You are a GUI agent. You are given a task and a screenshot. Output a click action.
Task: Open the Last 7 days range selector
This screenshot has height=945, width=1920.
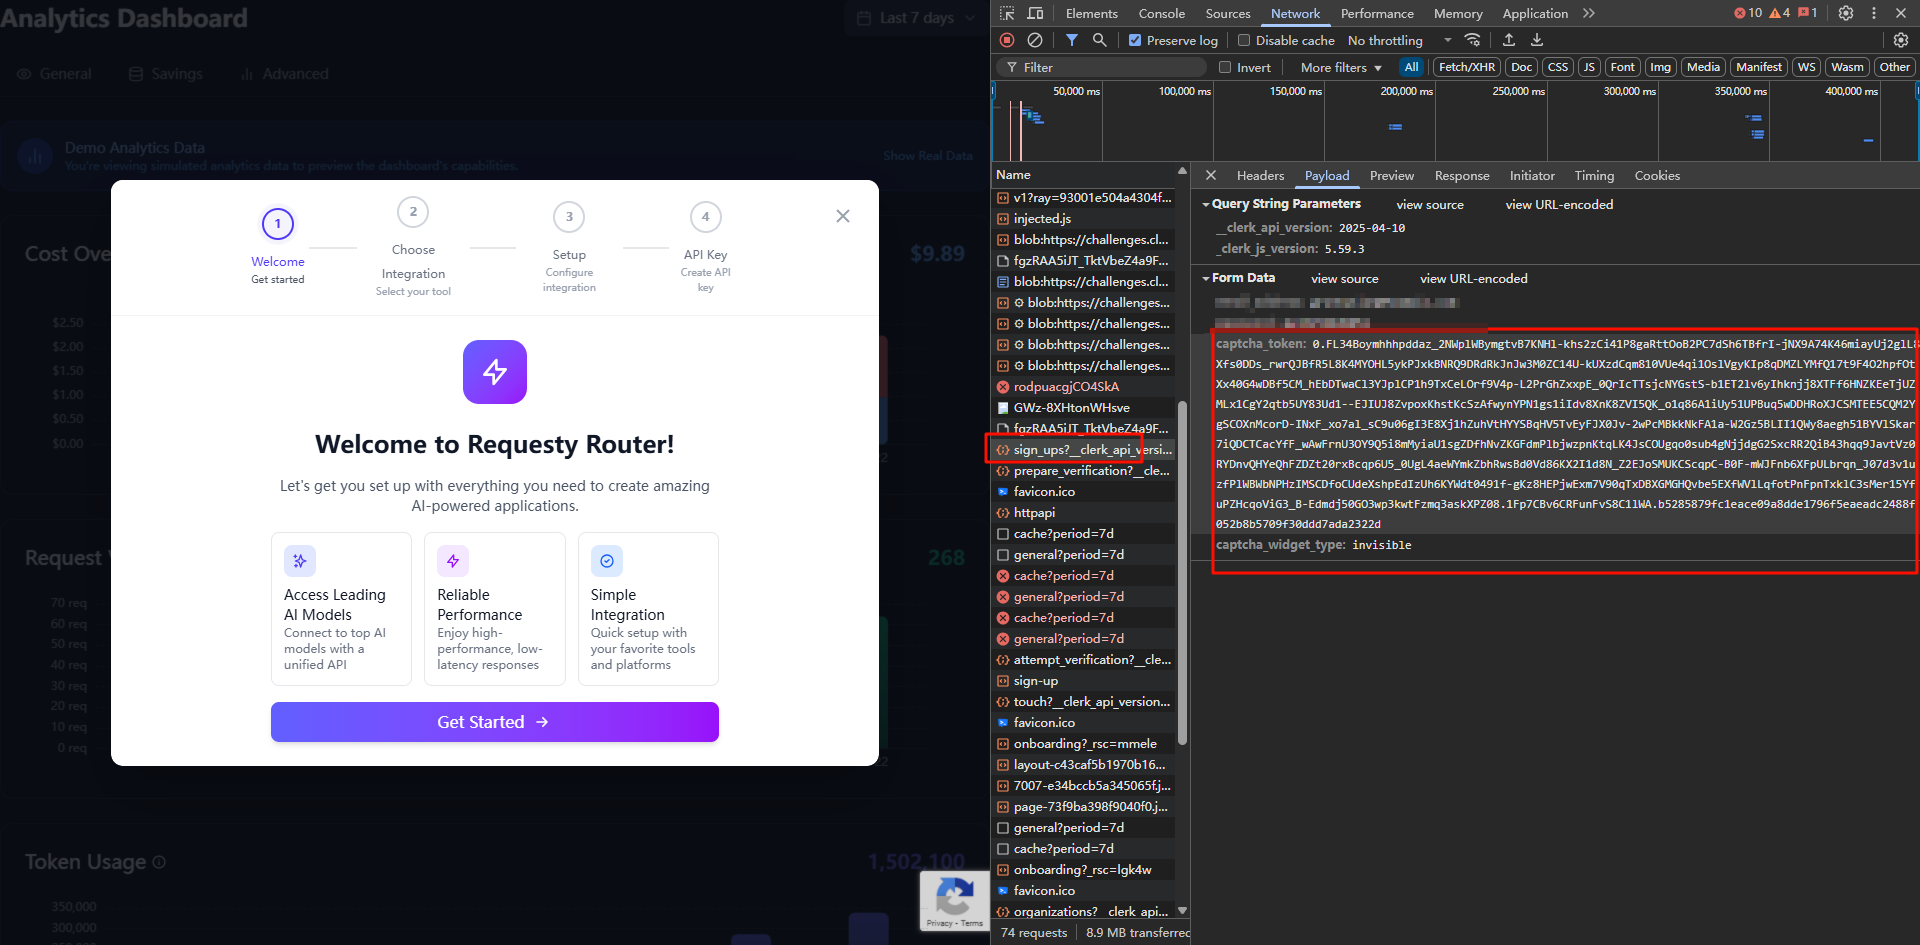click(x=915, y=18)
